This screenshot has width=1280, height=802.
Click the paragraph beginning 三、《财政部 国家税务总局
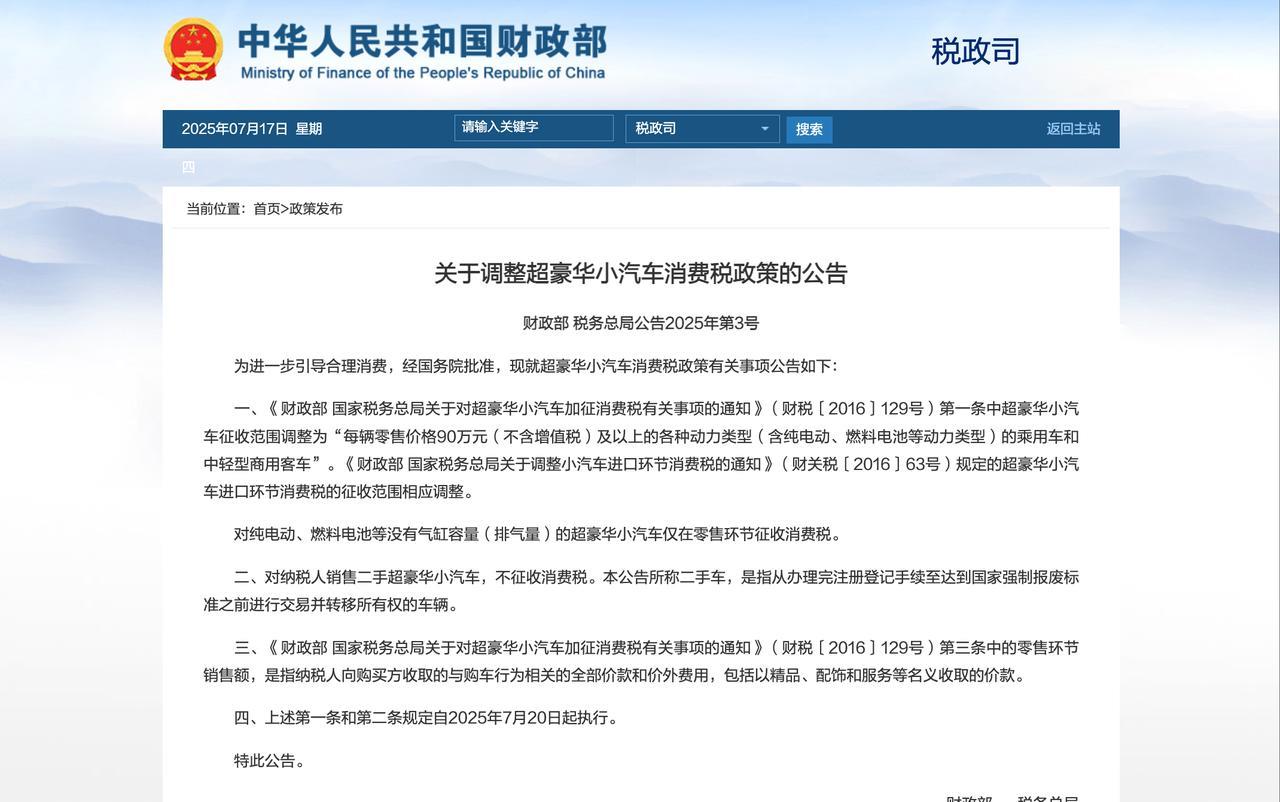tap(641, 662)
